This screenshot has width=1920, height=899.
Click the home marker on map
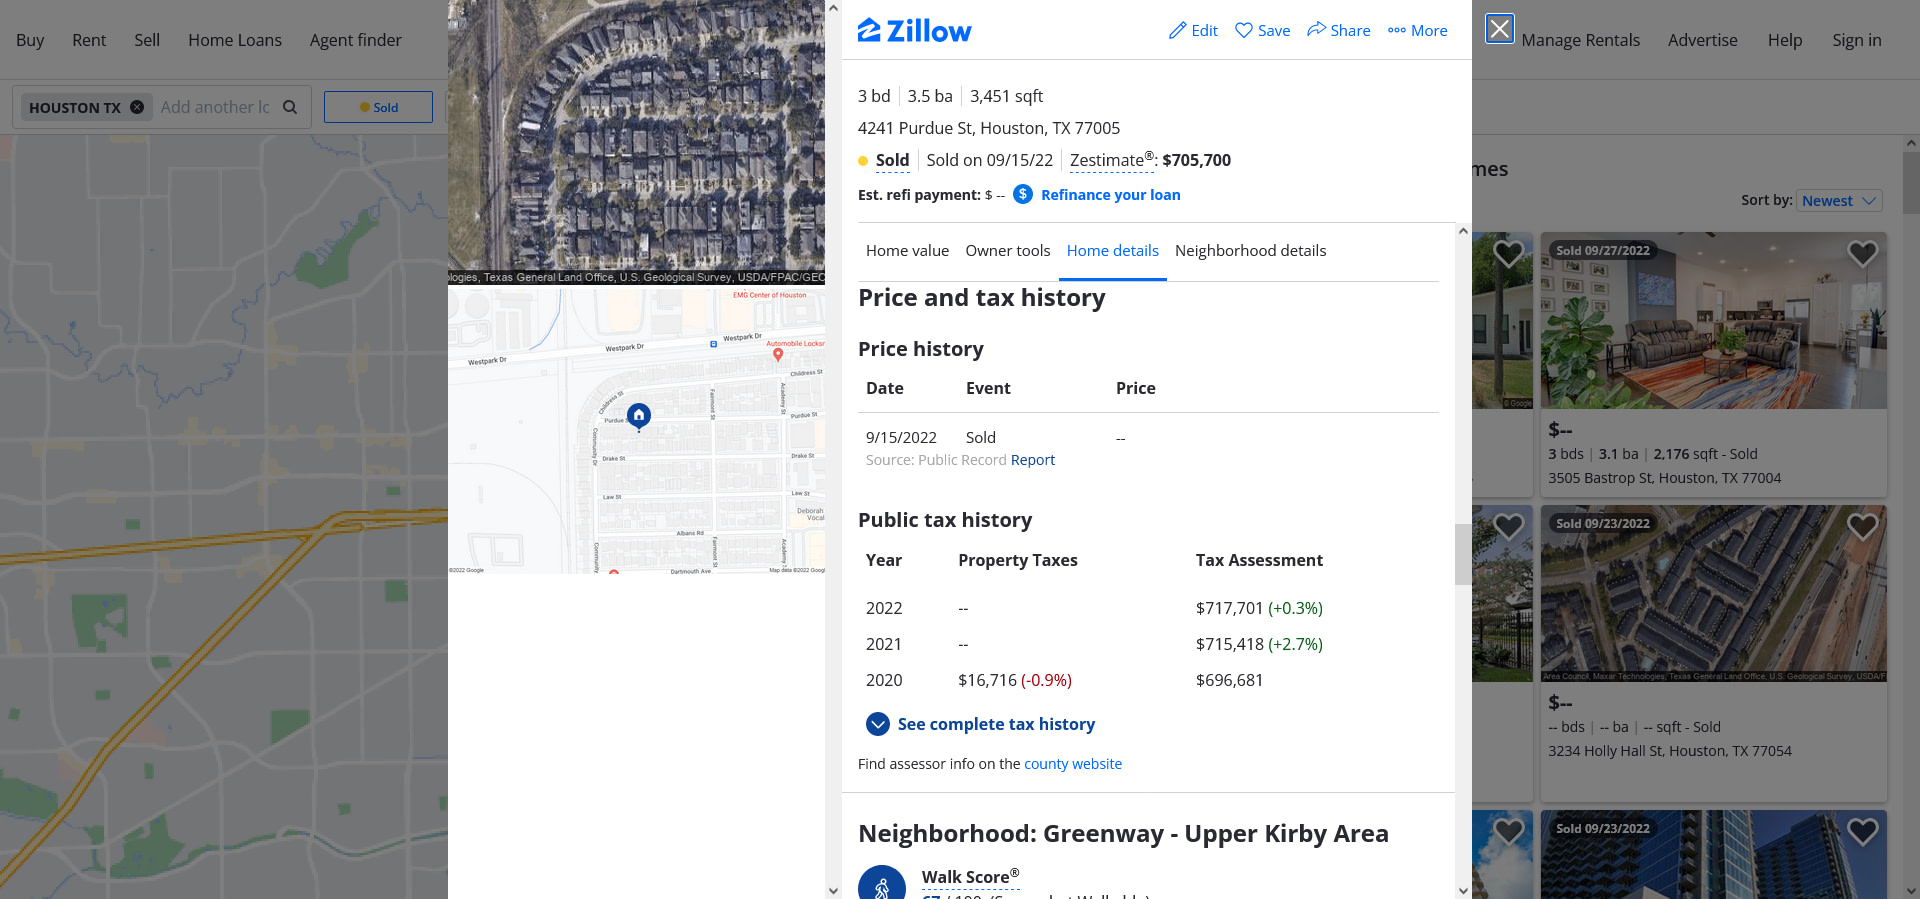pyautogui.click(x=639, y=415)
